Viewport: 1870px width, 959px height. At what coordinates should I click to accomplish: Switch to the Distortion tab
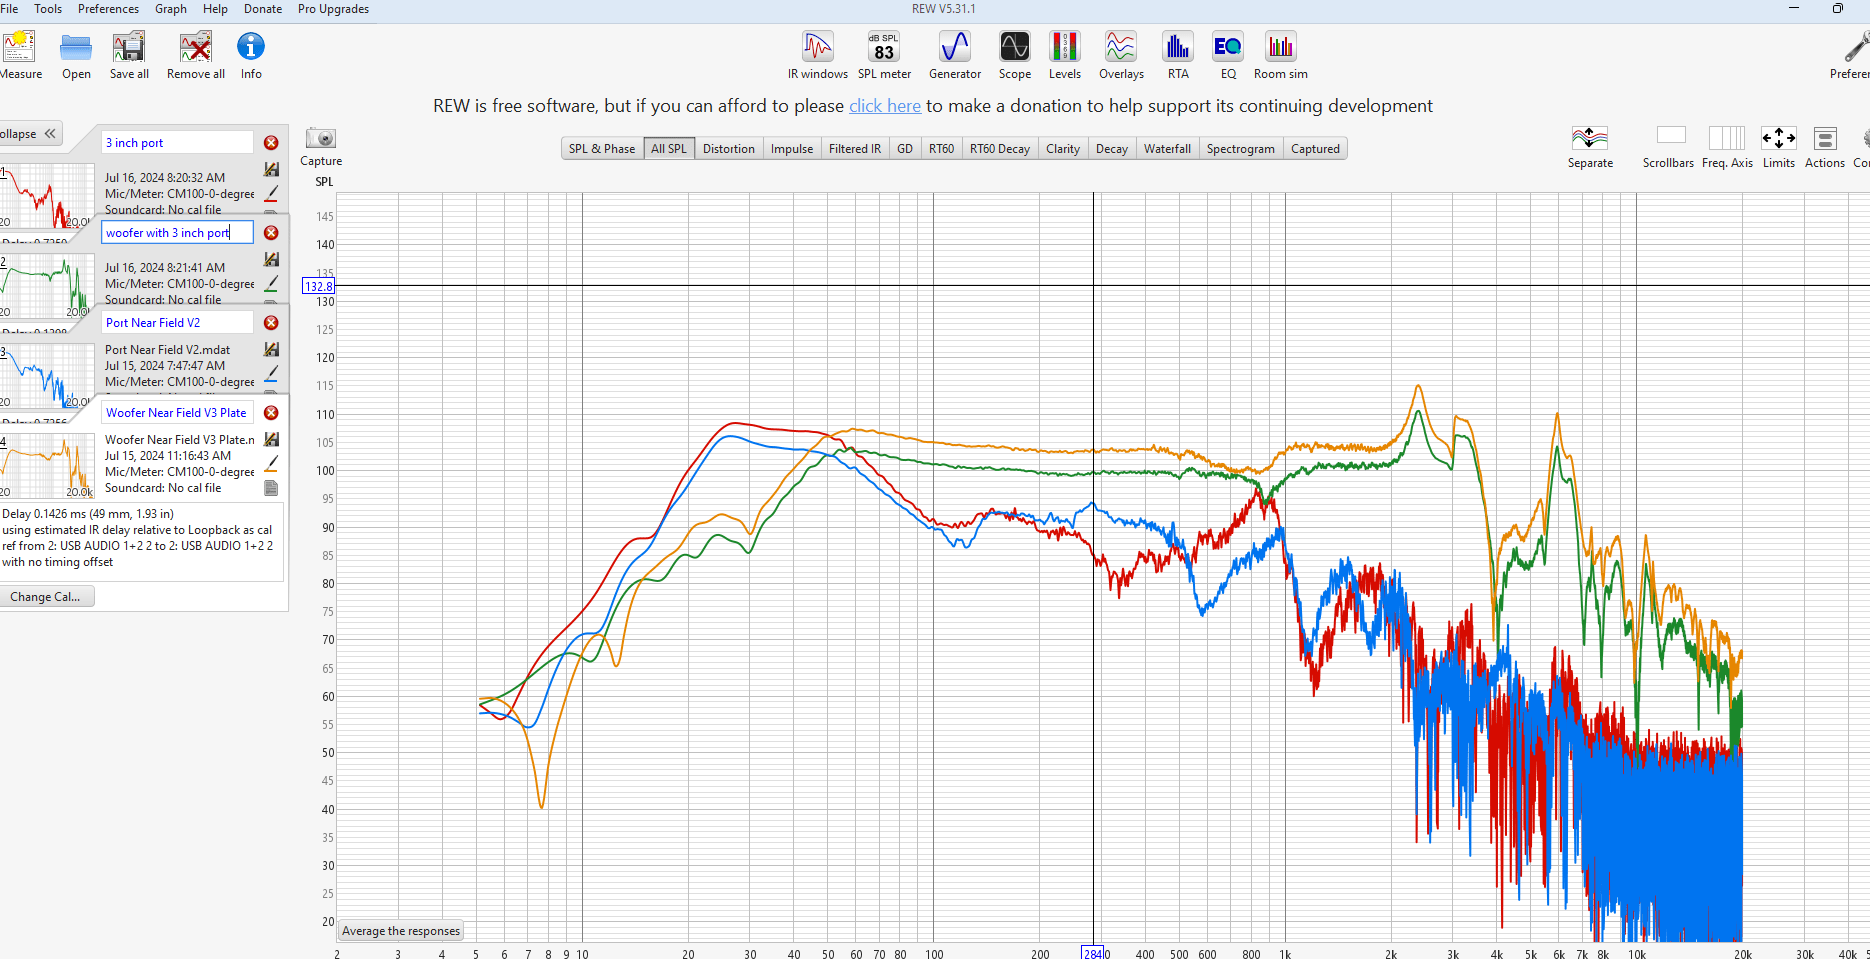[x=729, y=149]
